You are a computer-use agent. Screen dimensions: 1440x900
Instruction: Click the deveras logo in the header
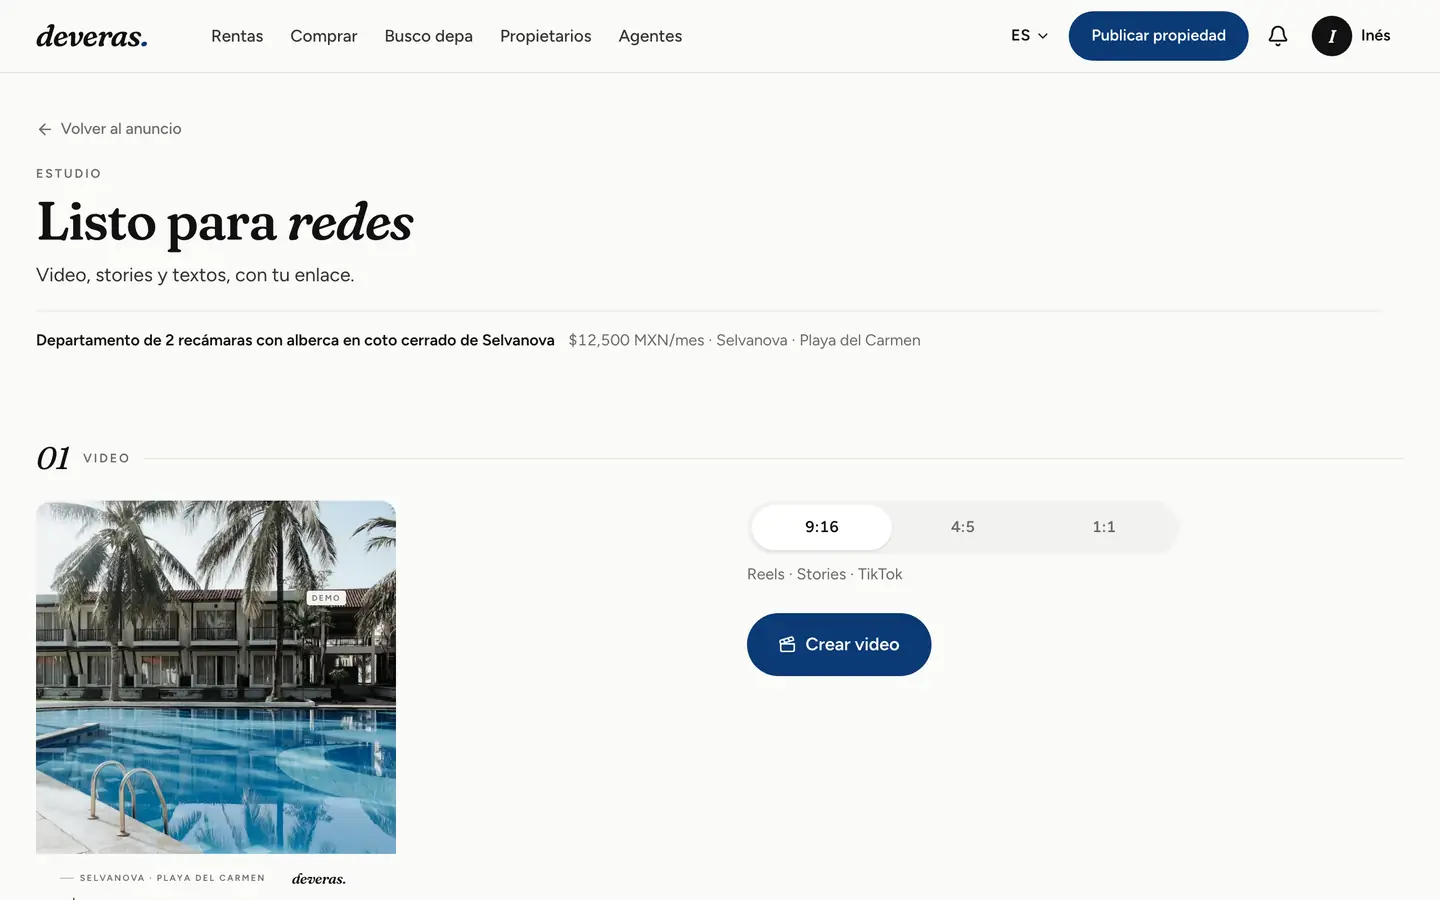92,36
